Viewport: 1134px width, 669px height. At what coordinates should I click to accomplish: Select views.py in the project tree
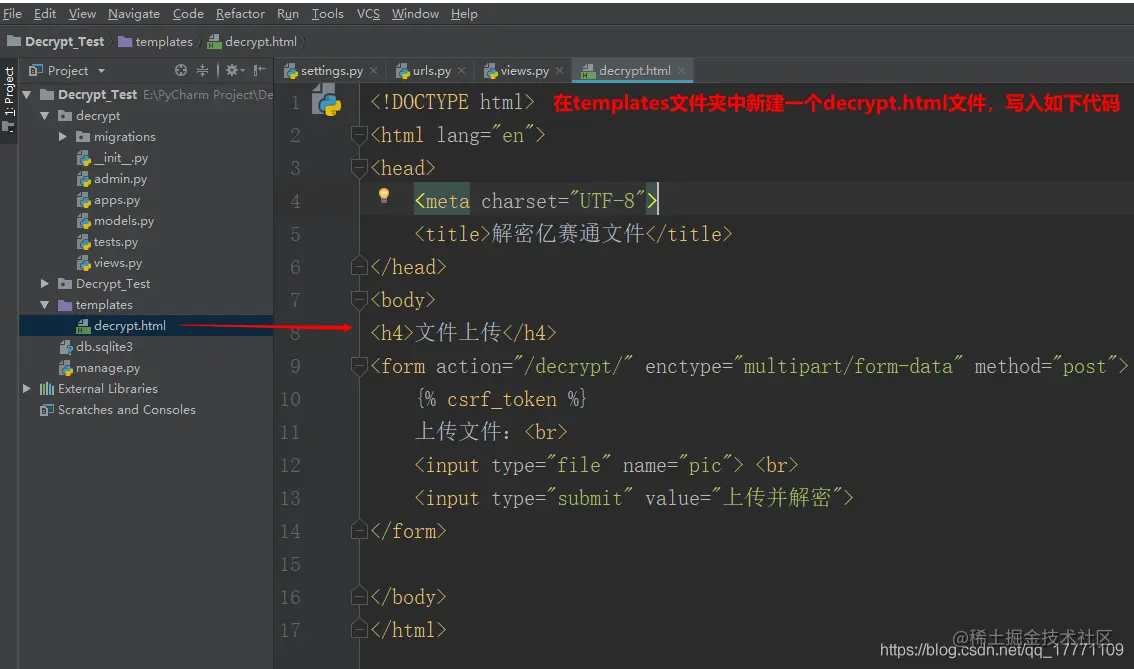pos(118,263)
